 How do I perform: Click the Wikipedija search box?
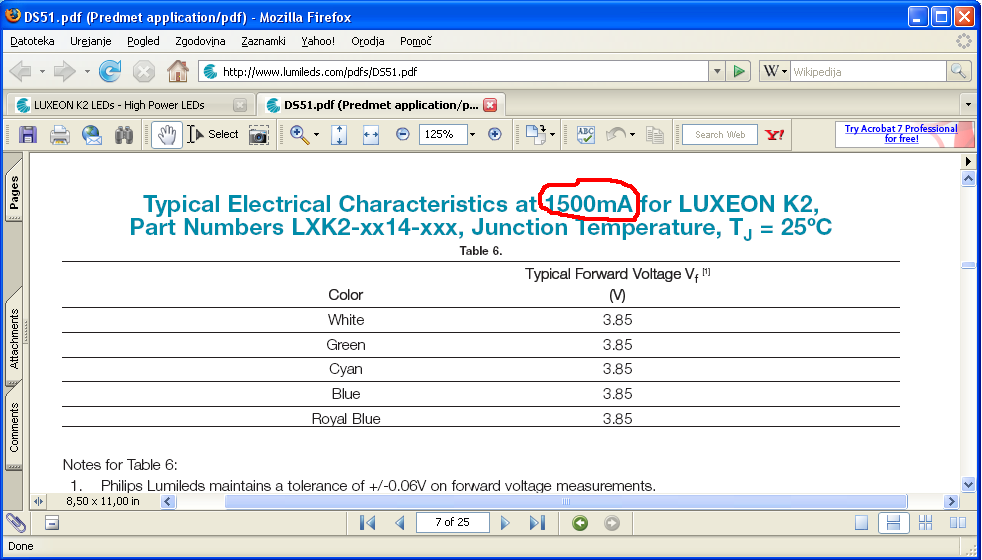[x=869, y=71]
